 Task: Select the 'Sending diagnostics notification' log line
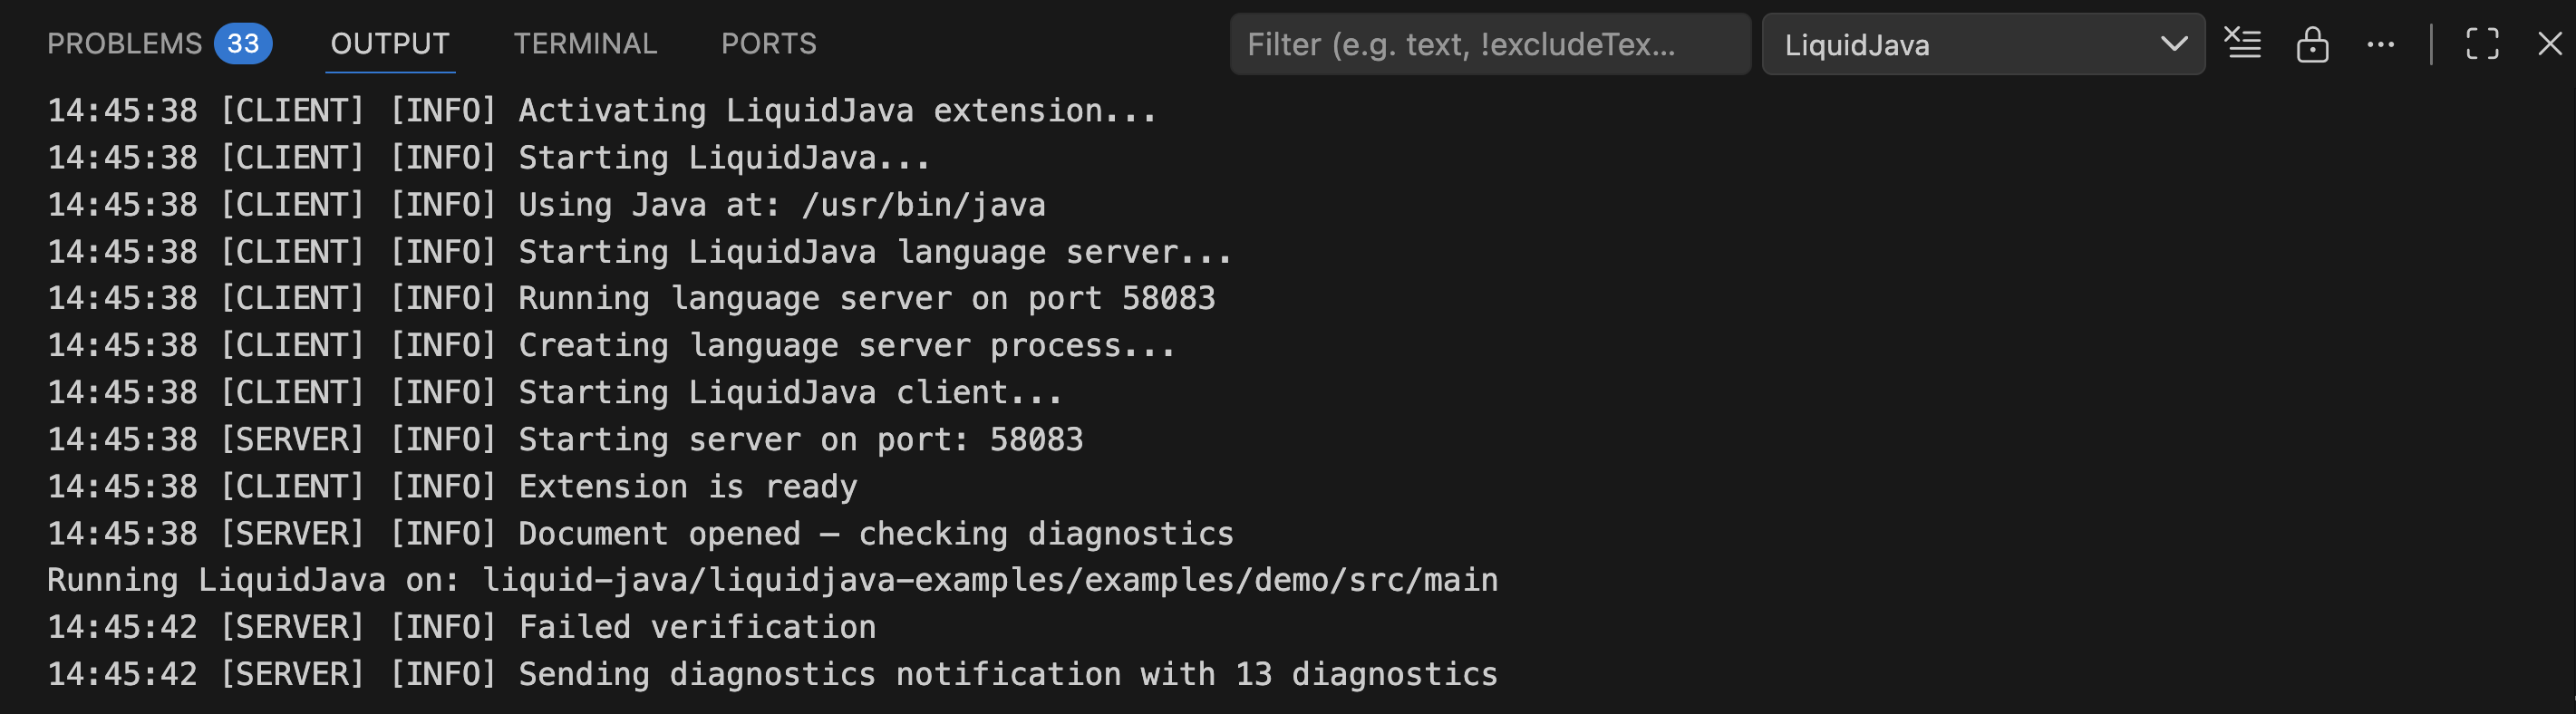click(x=1007, y=674)
